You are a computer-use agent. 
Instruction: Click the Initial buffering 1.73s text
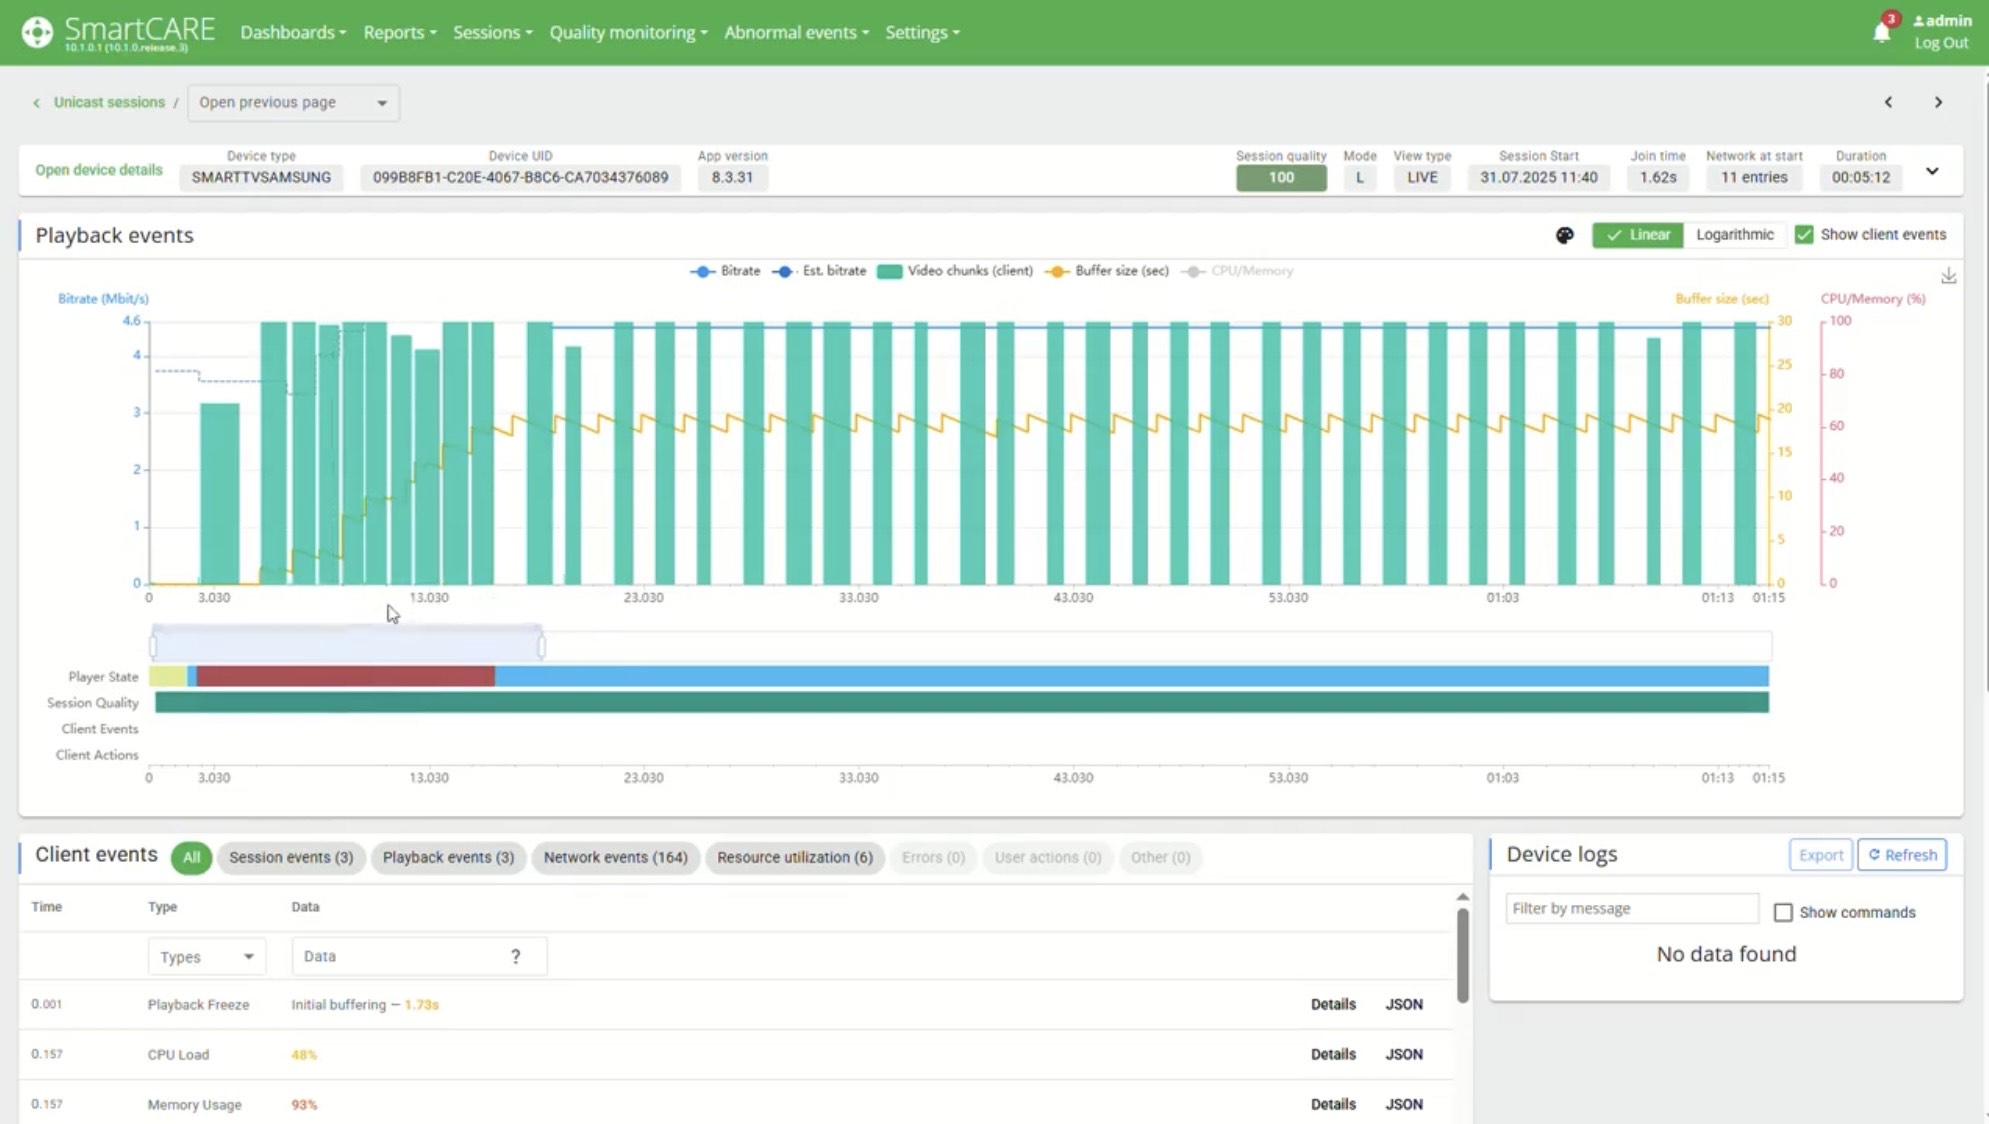(365, 1004)
